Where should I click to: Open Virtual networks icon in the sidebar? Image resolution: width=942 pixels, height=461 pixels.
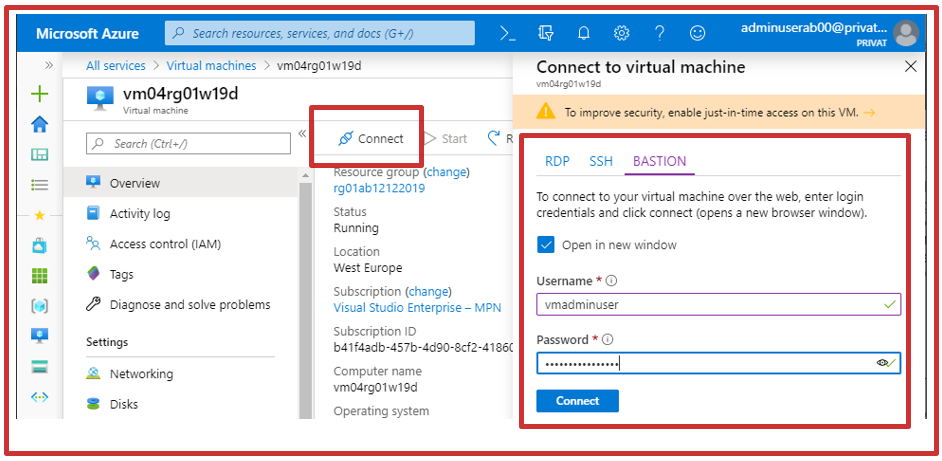click(x=40, y=397)
